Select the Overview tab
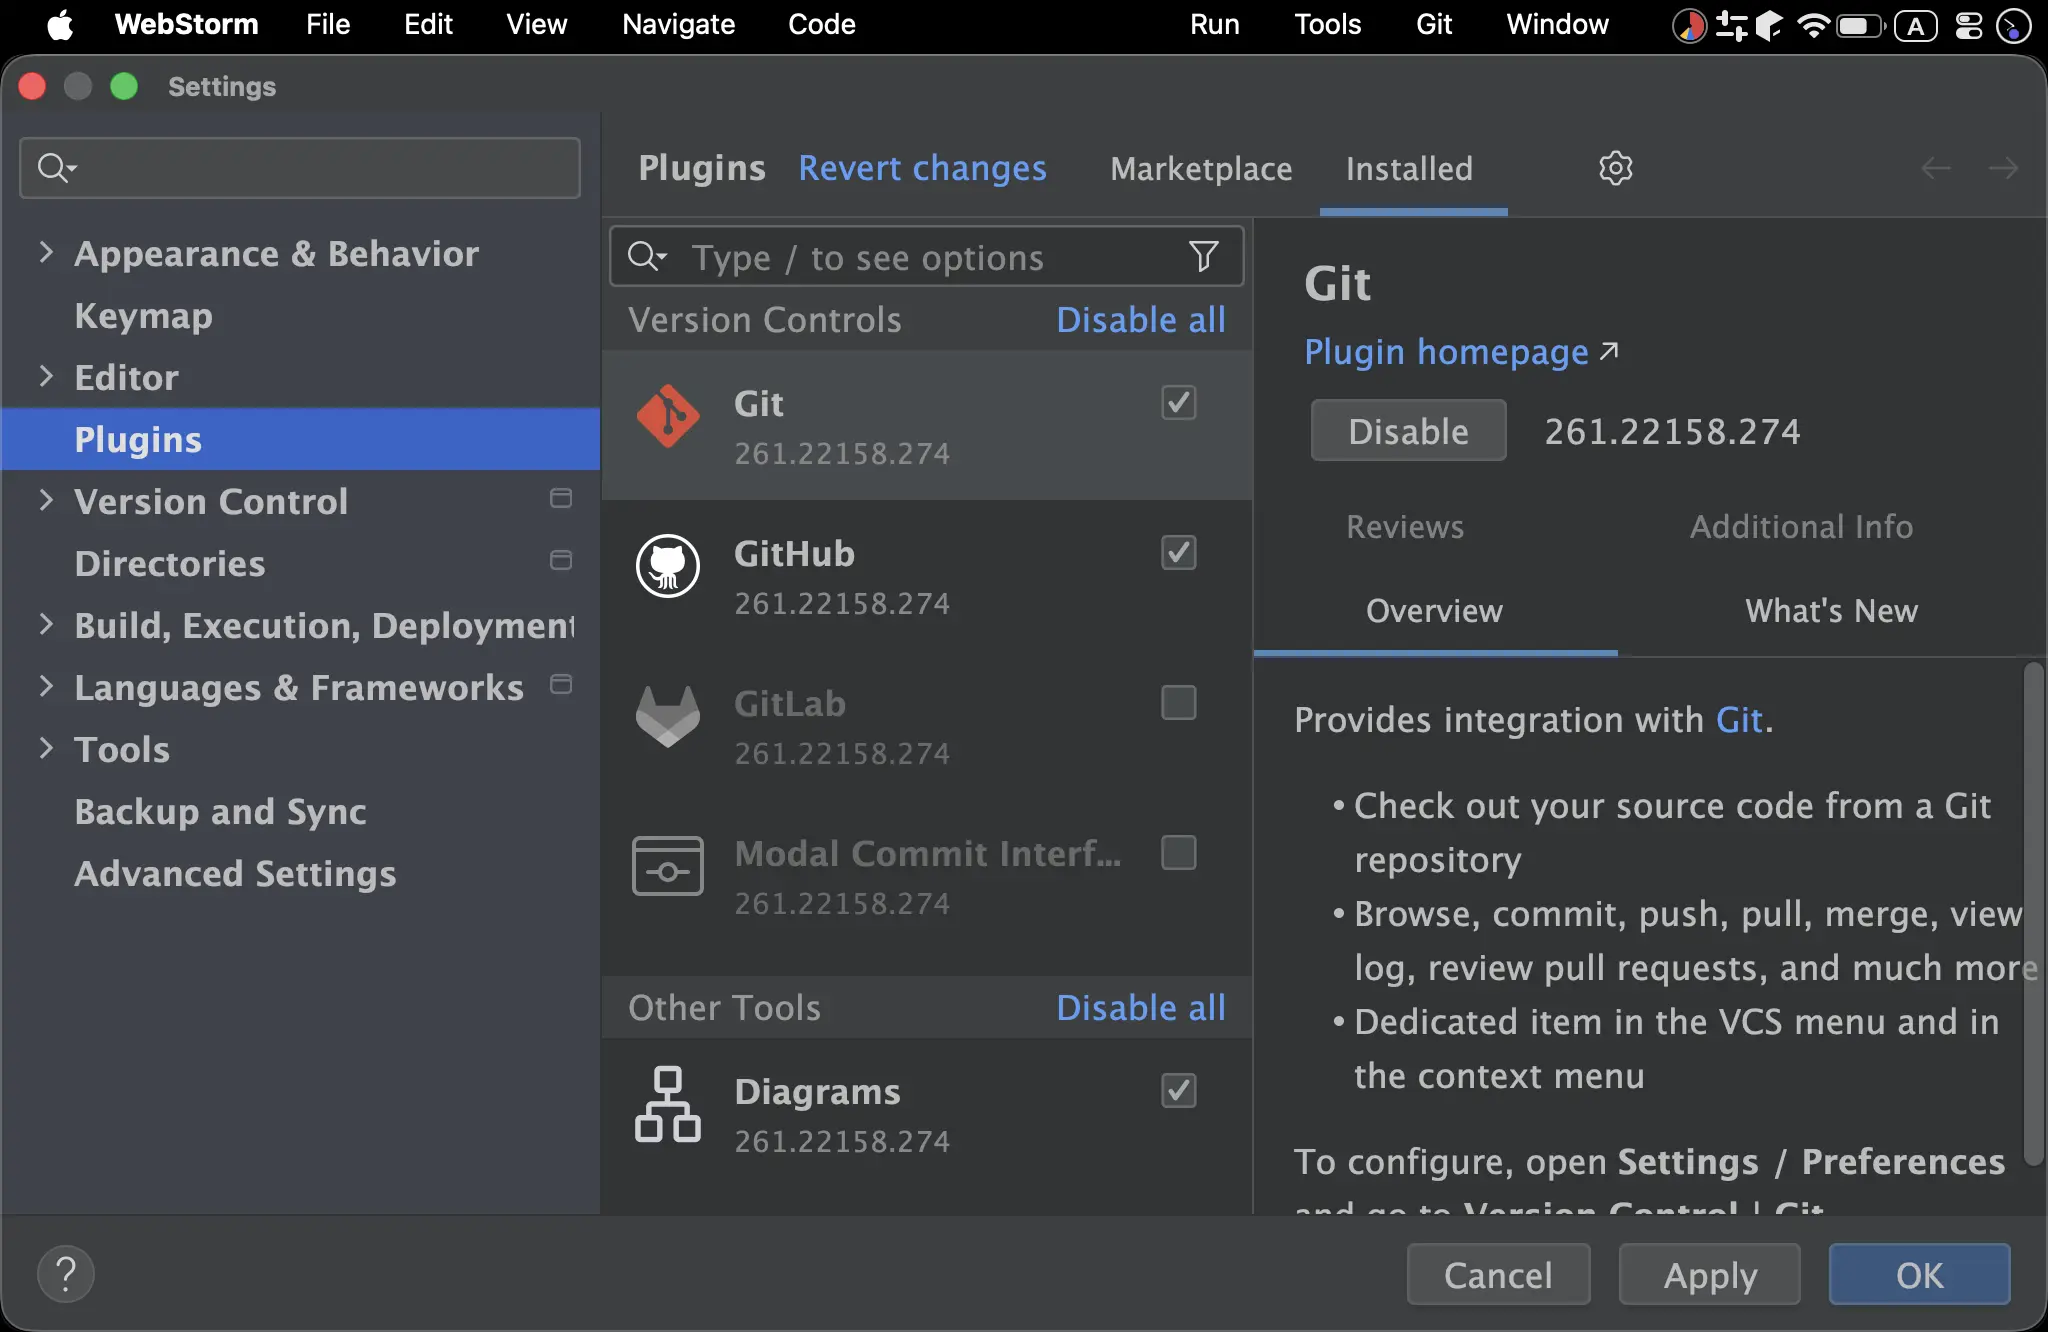Viewport: 2048px width, 1332px height. [1434, 610]
